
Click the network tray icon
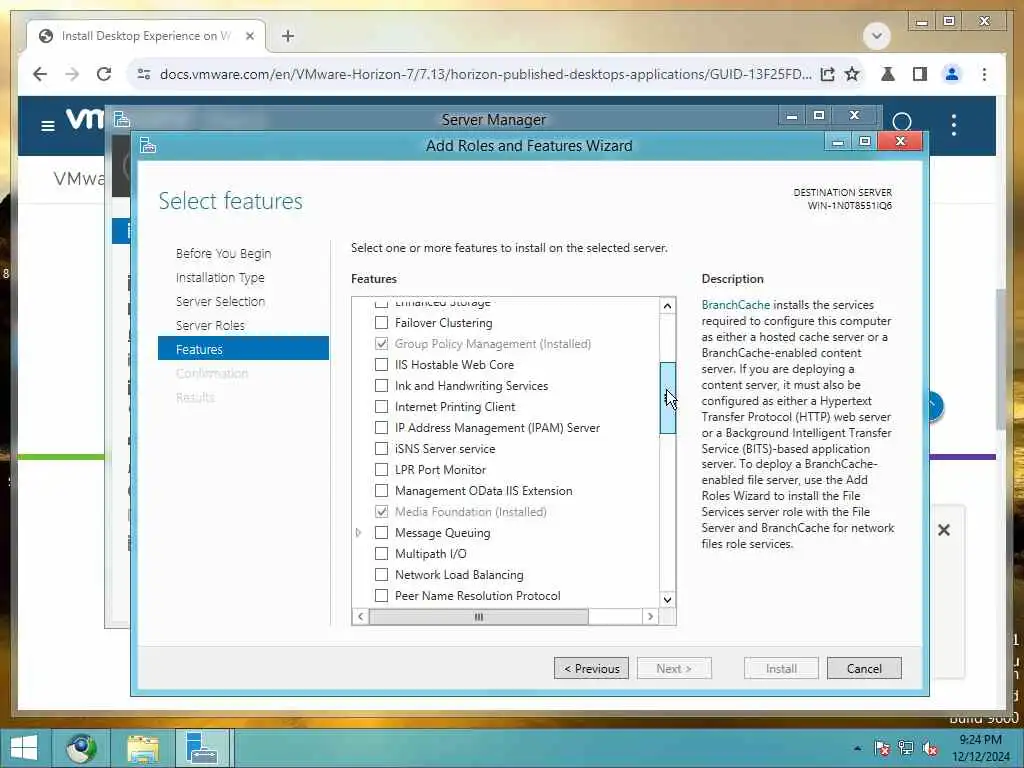pyautogui.click(x=905, y=748)
